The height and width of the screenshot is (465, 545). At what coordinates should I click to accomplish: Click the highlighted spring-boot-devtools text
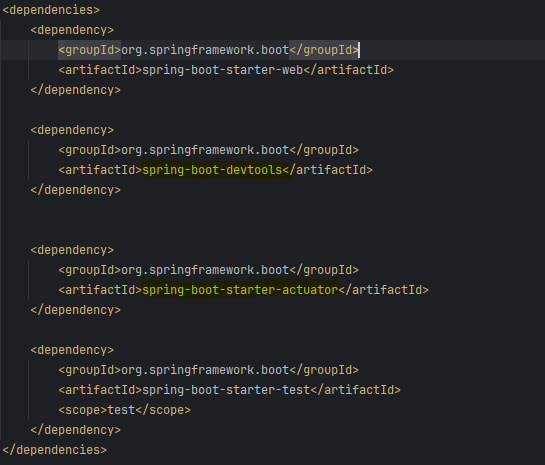coord(212,170)
